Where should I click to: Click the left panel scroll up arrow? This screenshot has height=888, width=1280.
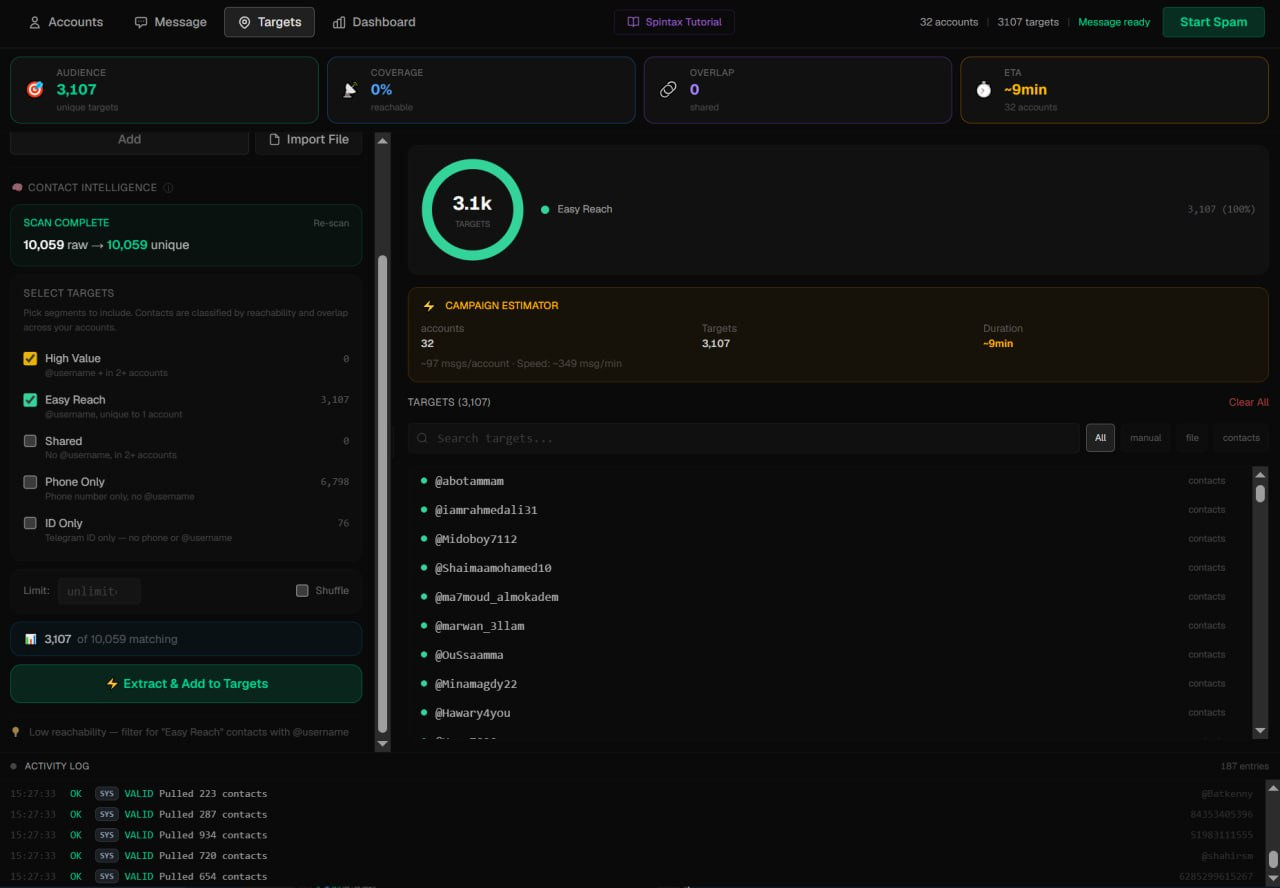coord(382,141)
